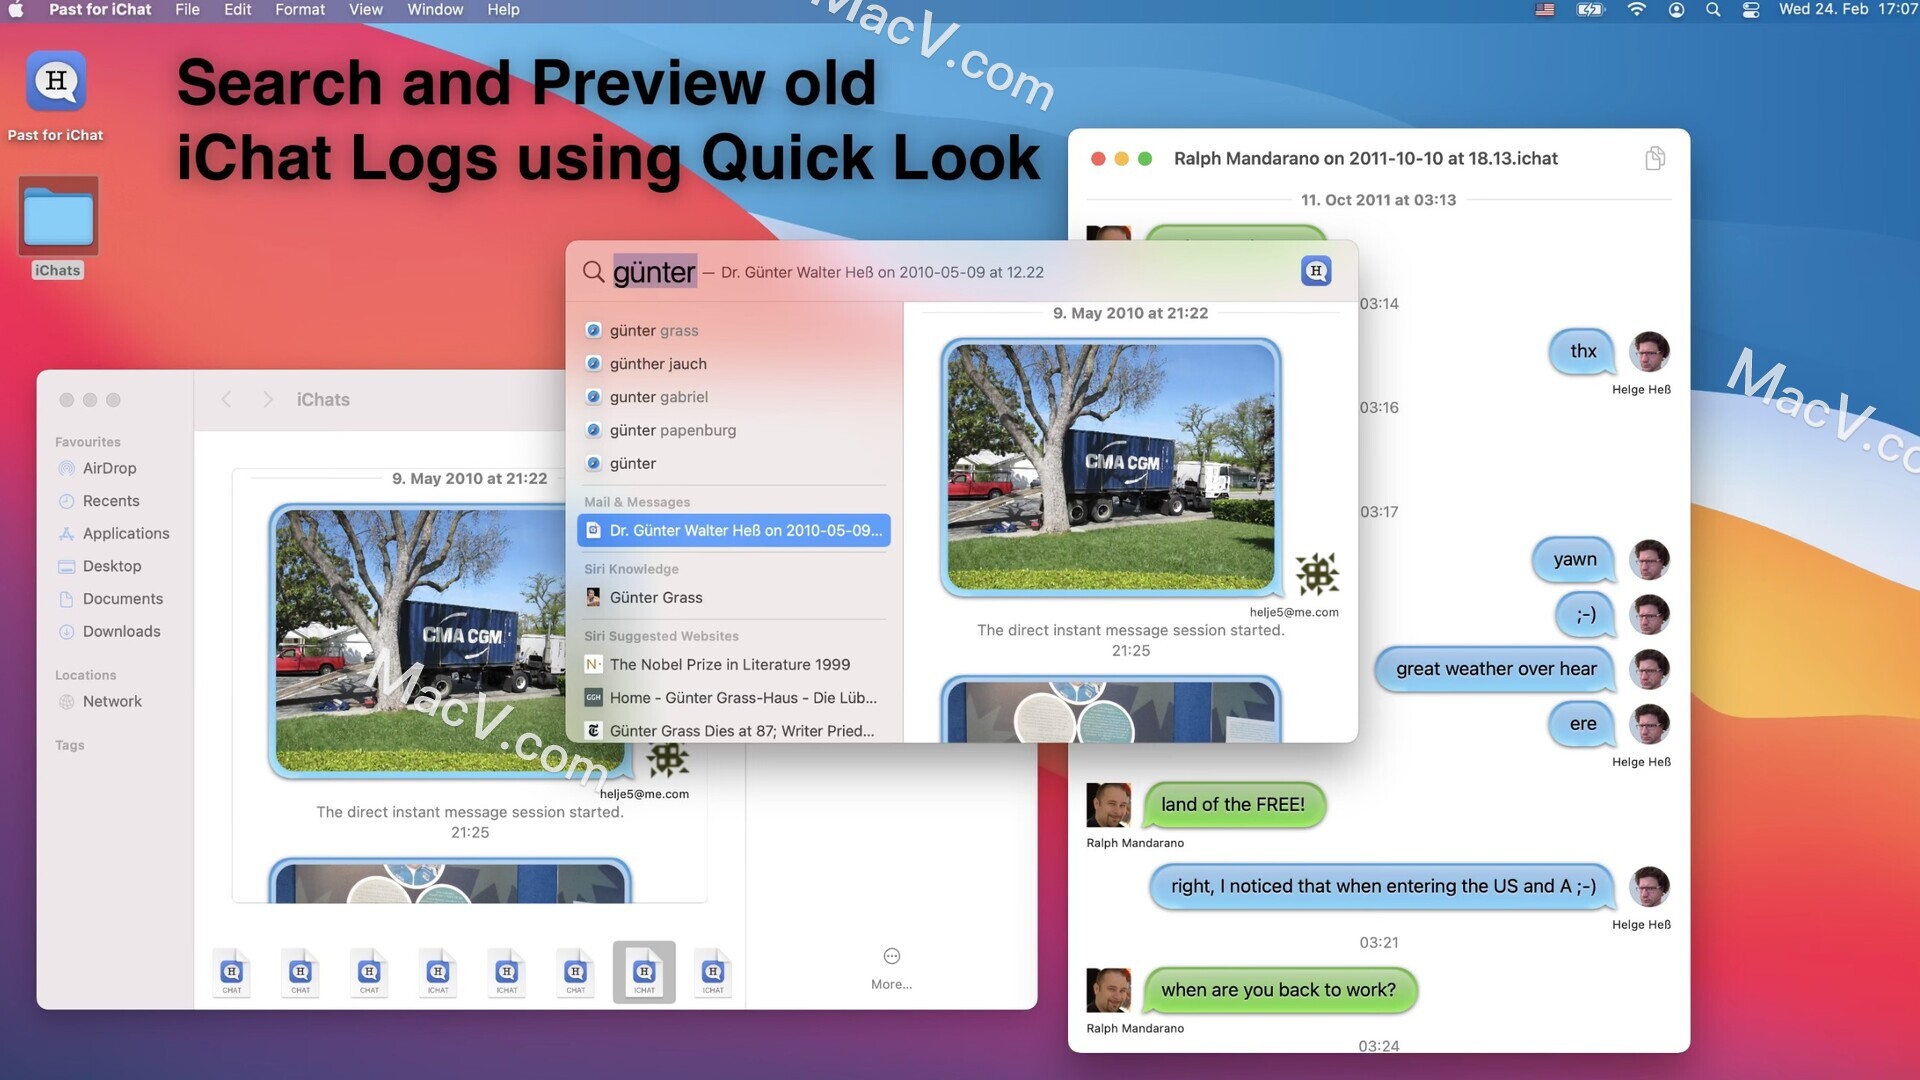Select the fifth ichat file in gallery strip

pos(507,972)
